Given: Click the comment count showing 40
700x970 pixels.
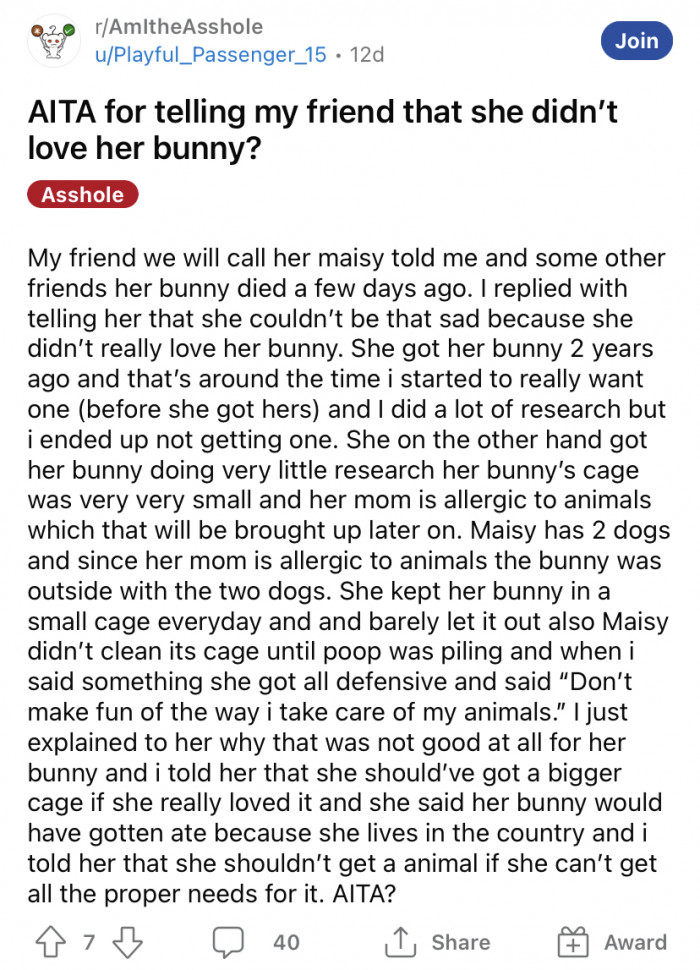Looking at the screenshot, I should coord(285,941).
